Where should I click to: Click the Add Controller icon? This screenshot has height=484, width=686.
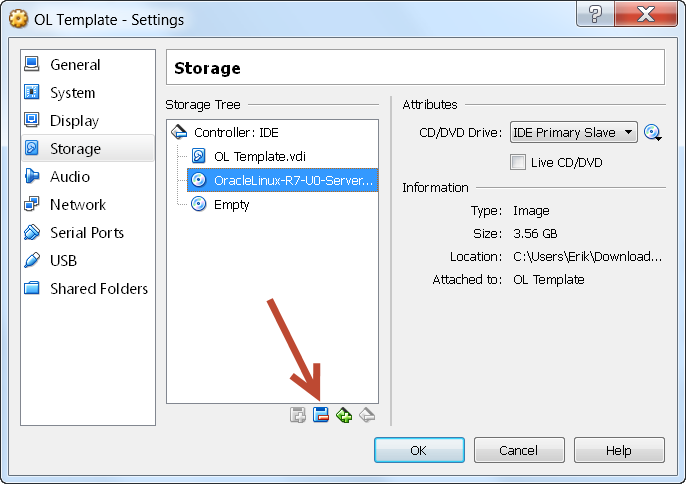(x=298, y=414)
